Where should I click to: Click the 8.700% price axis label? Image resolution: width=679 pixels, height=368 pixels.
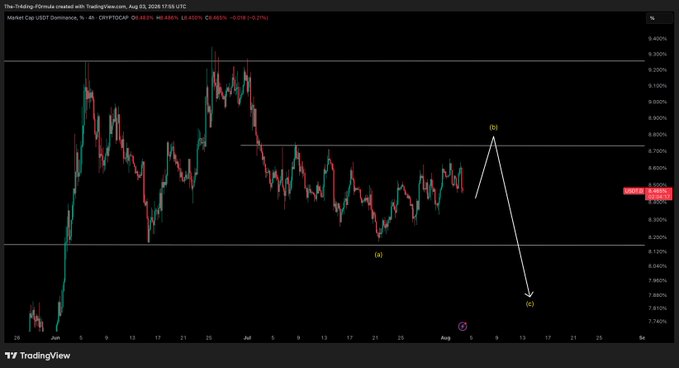[x=657, y=151]
